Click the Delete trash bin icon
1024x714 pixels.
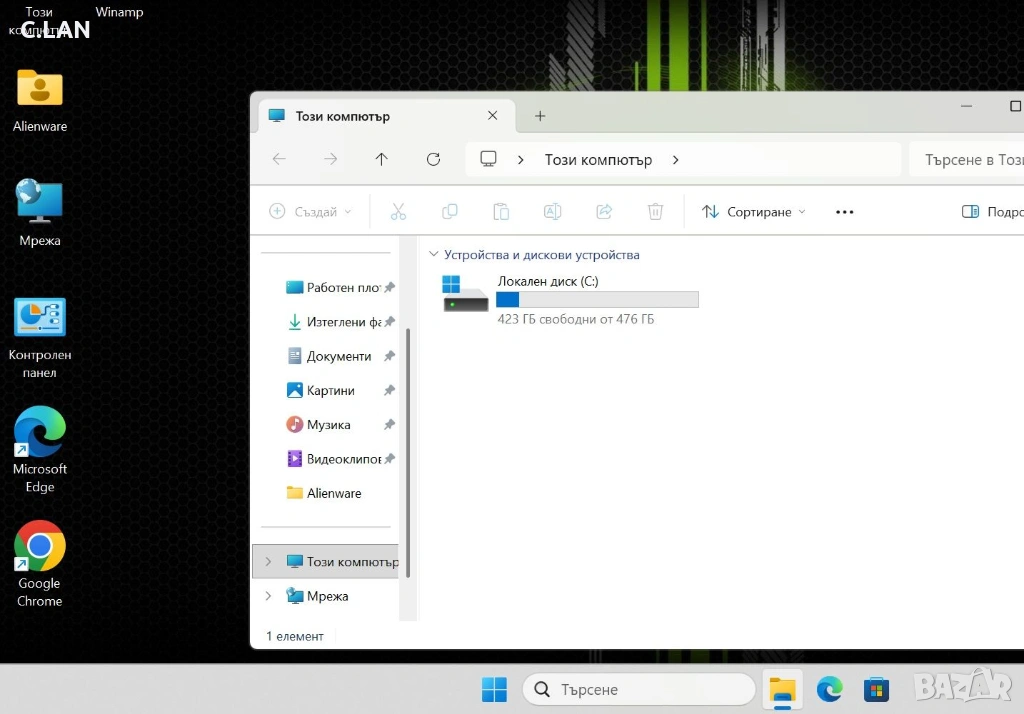[655, 212]
